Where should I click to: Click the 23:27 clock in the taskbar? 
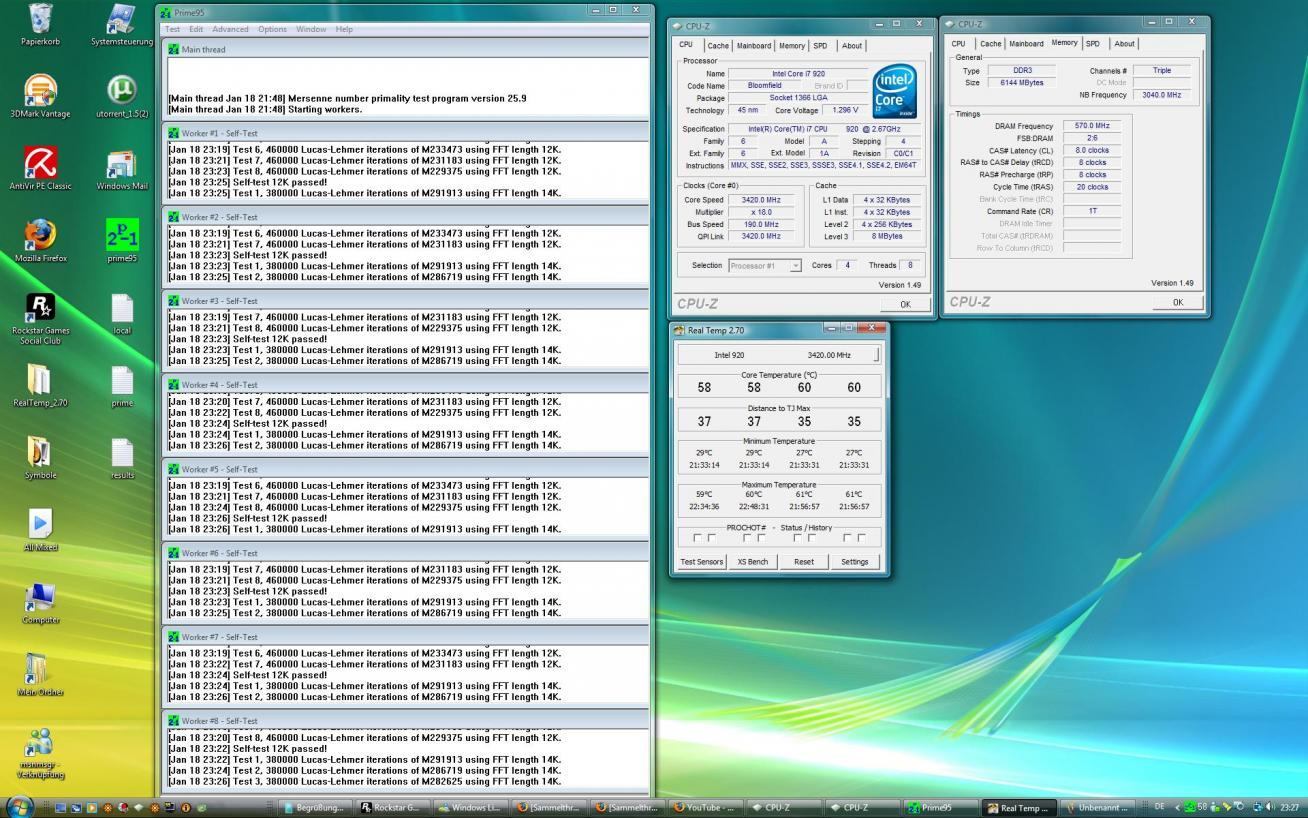(1290, 807)
